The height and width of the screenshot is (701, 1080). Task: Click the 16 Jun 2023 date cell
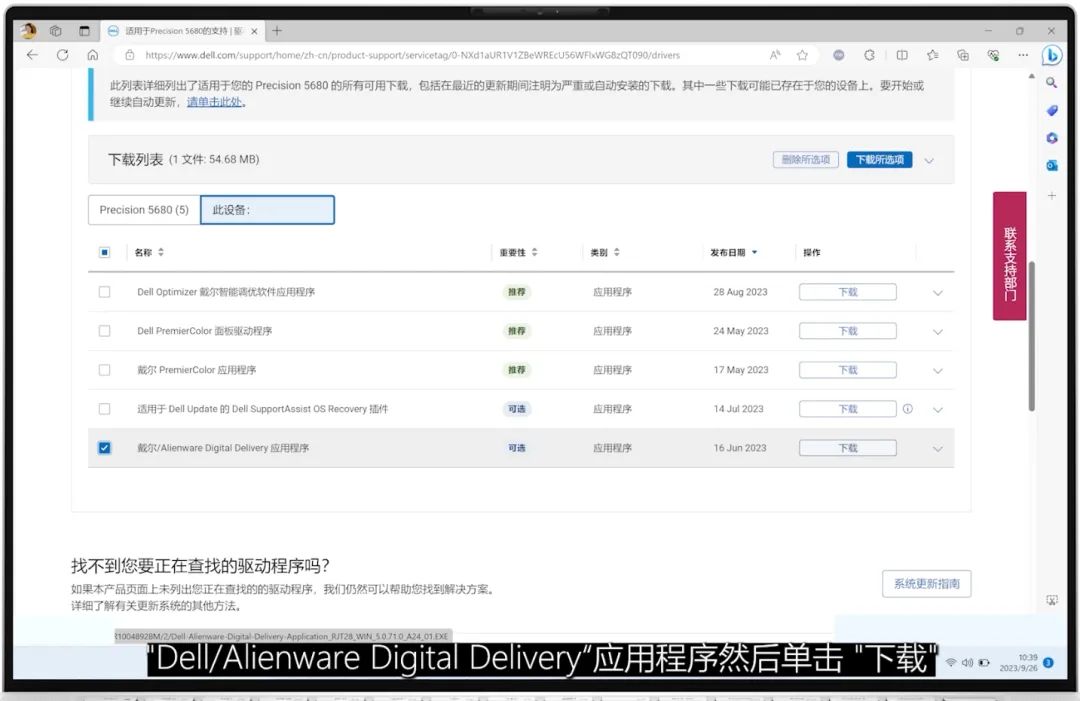click(740, 448)
